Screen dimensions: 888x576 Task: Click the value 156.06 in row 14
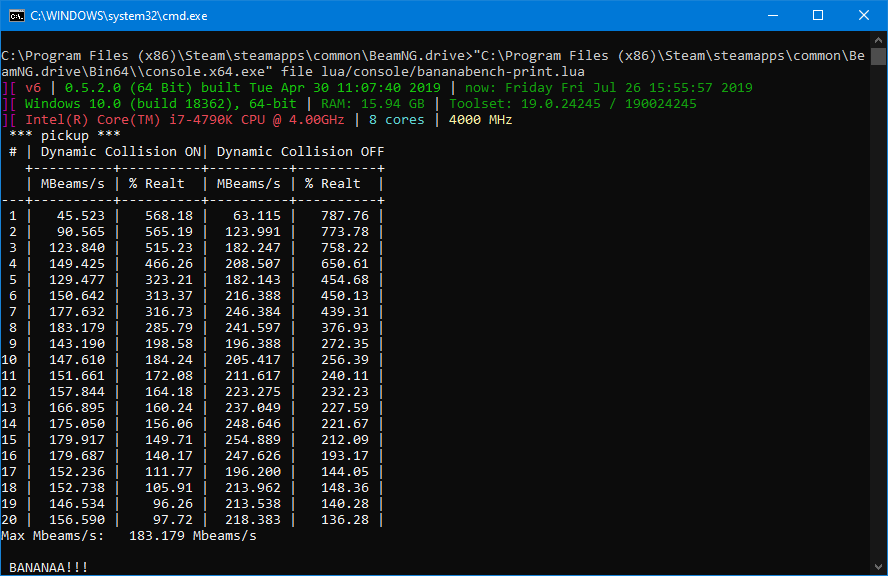point(169,424)
